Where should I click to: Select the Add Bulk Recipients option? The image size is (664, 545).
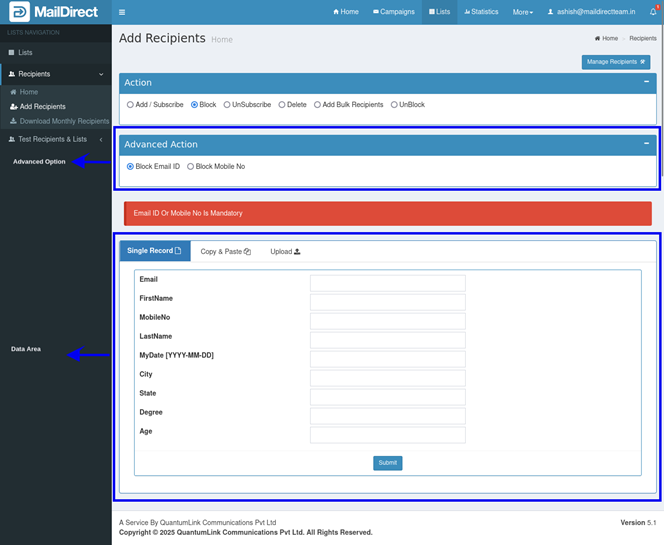tap(316, 105)
